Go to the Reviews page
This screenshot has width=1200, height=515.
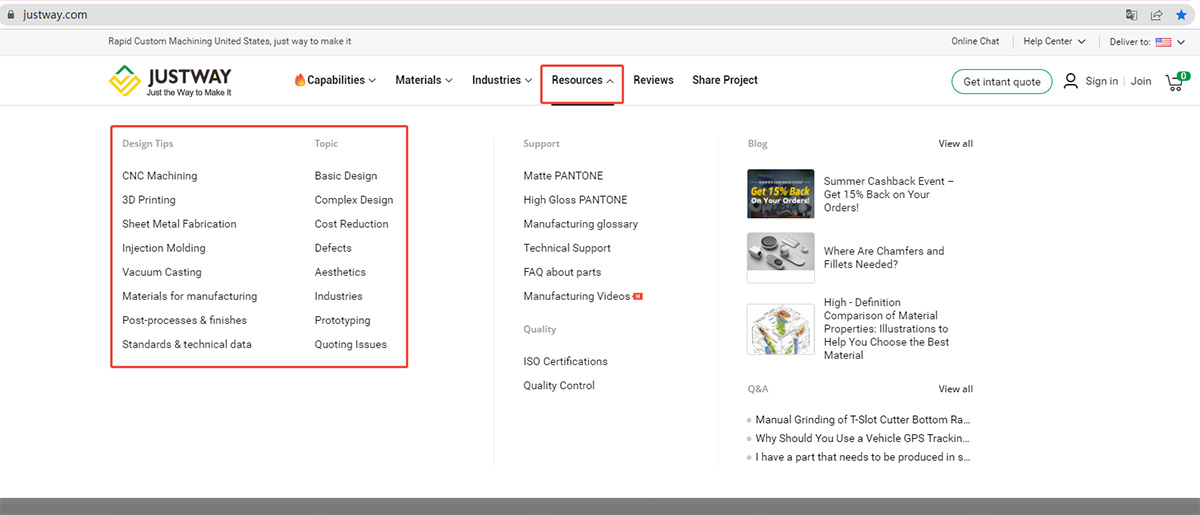(653, 80)
